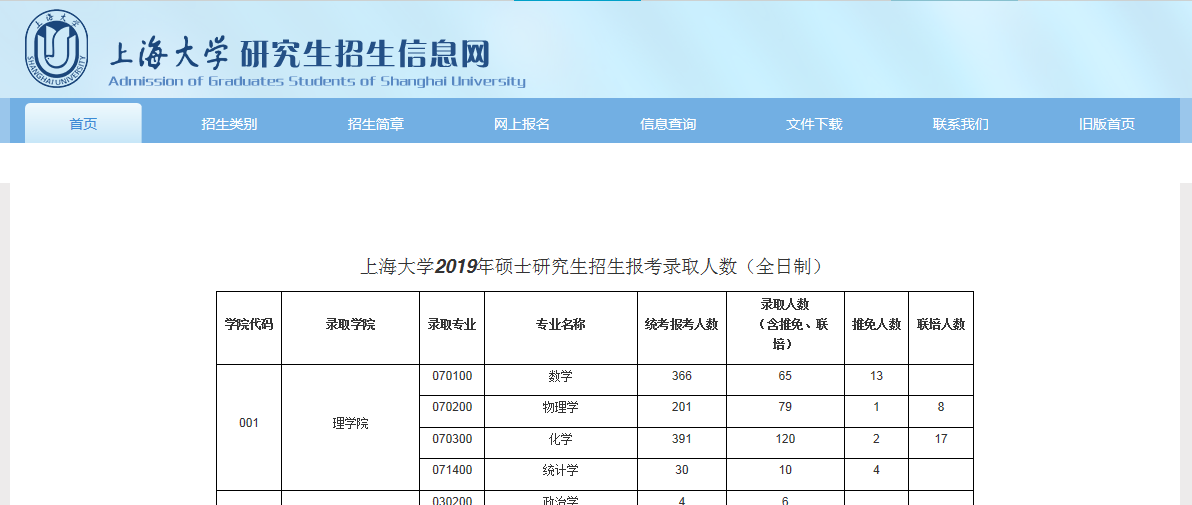Open the 招生类别 menu item
Image resolution: width=1192 pixels, height=505 pixels.
tap(229, 124)
